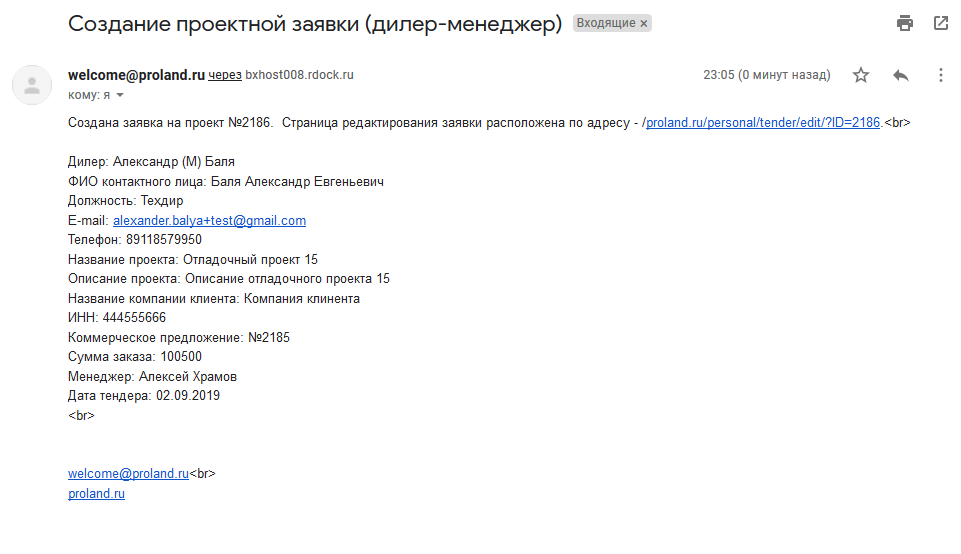Reply to the email with the arrow icon
This screenshot has height=554, width=961.
[x=900, y=75]
